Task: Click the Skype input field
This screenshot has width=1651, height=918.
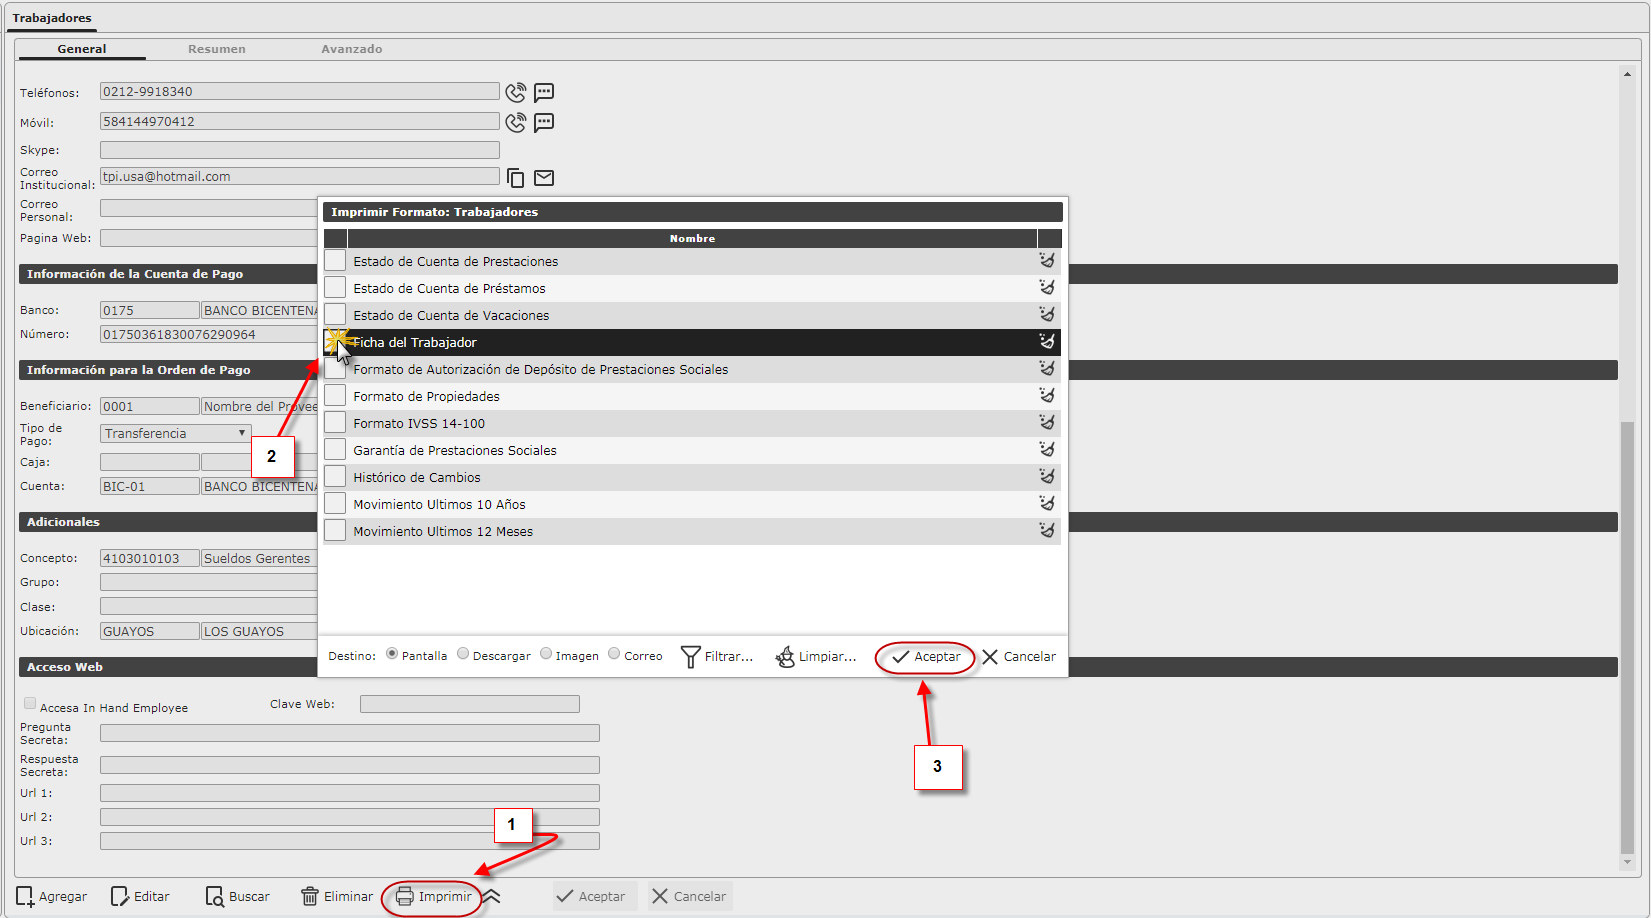Action: tap(300, 150)
